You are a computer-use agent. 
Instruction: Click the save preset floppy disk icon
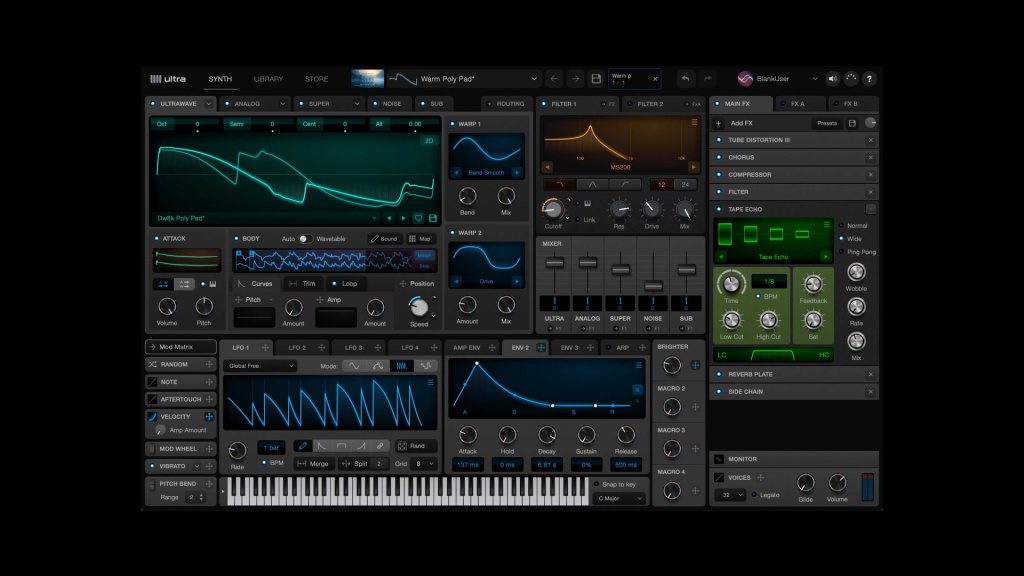tap(596, 79)
